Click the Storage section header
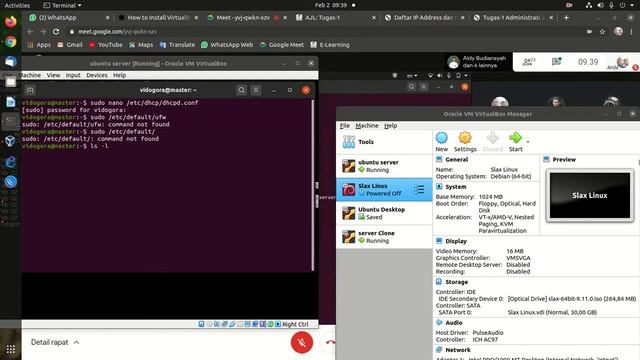This screenshot has height=360, width=640. click(x=456, y=282)
